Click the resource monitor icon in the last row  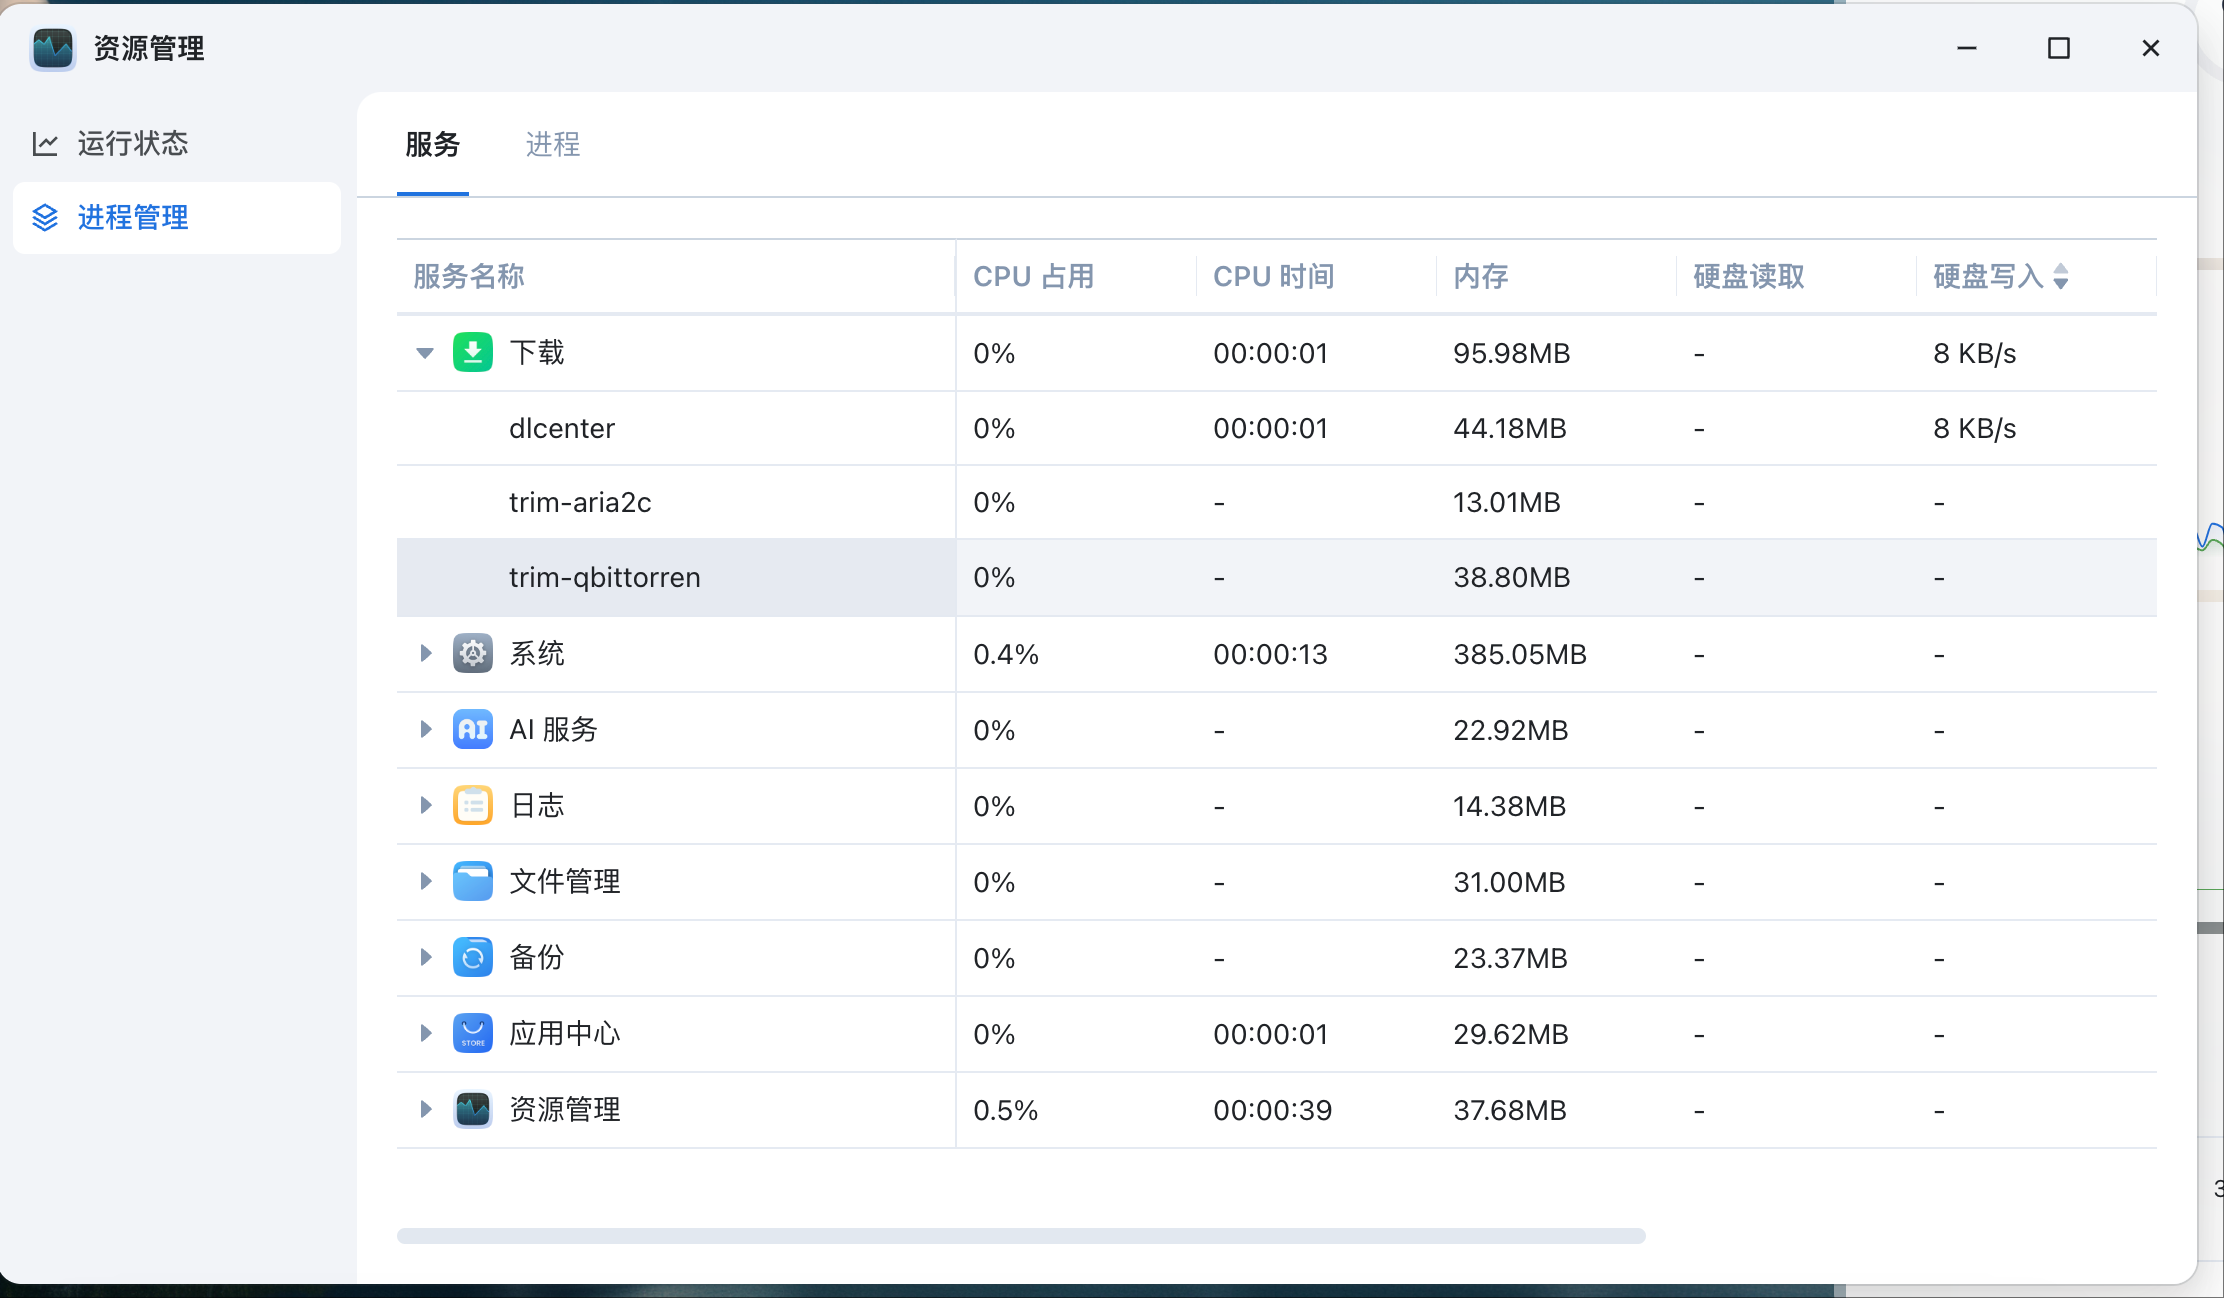click(x=472, y=1109)
